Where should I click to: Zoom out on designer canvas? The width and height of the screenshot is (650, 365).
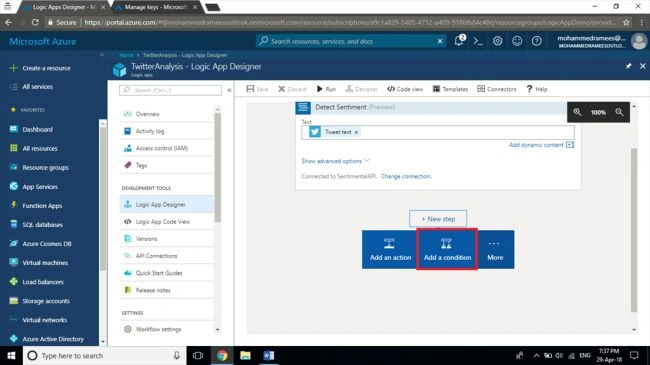[x=619, y=112]
